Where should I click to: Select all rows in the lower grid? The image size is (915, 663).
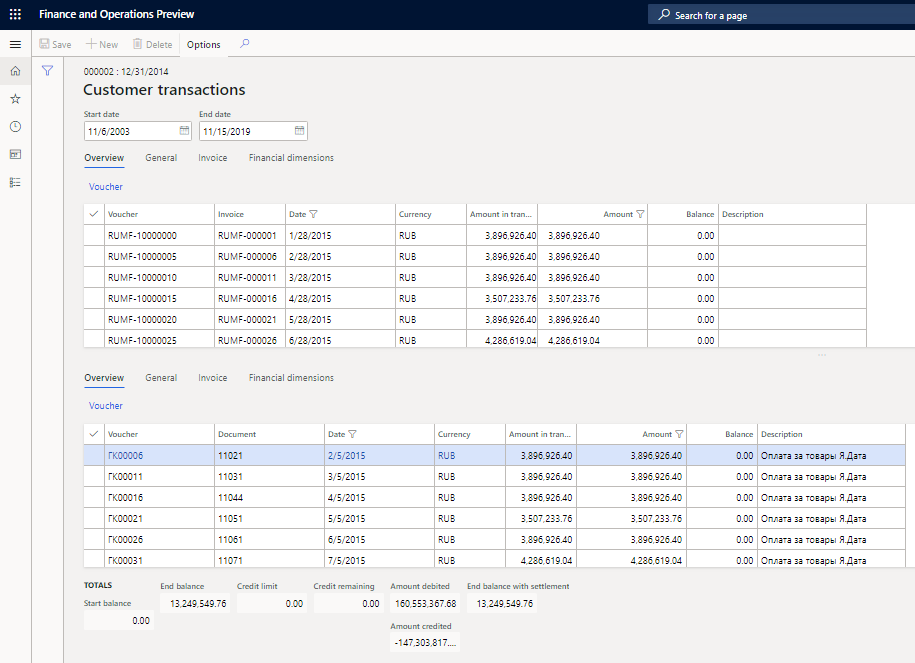[x=93, y=434]
